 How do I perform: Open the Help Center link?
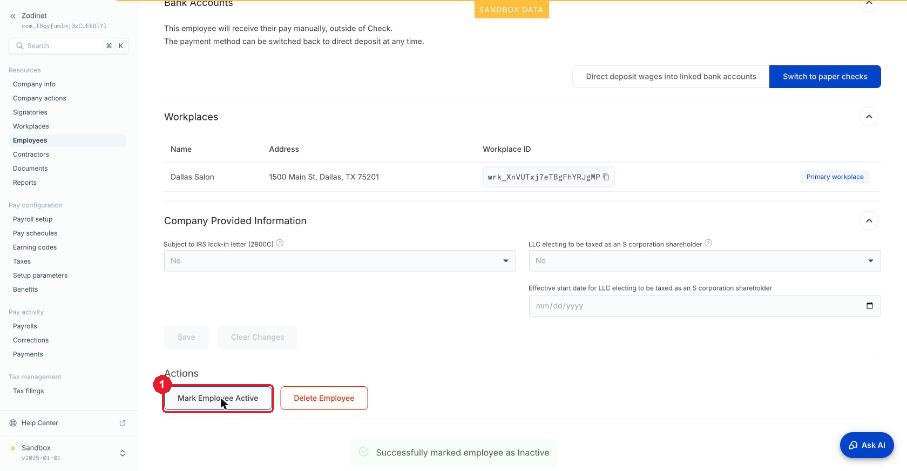[40, 423]
